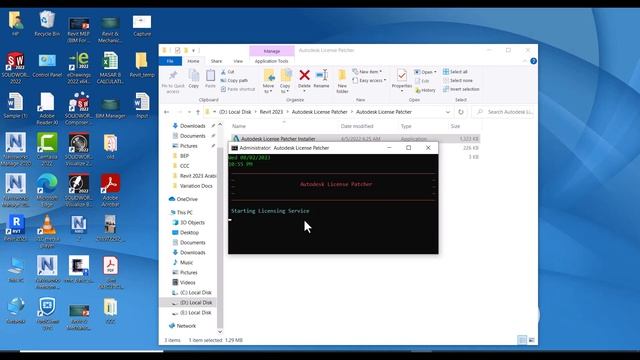Screen dimensions: 640x360
Task: Click Copy path in ribbon
Action: [234, 80]
